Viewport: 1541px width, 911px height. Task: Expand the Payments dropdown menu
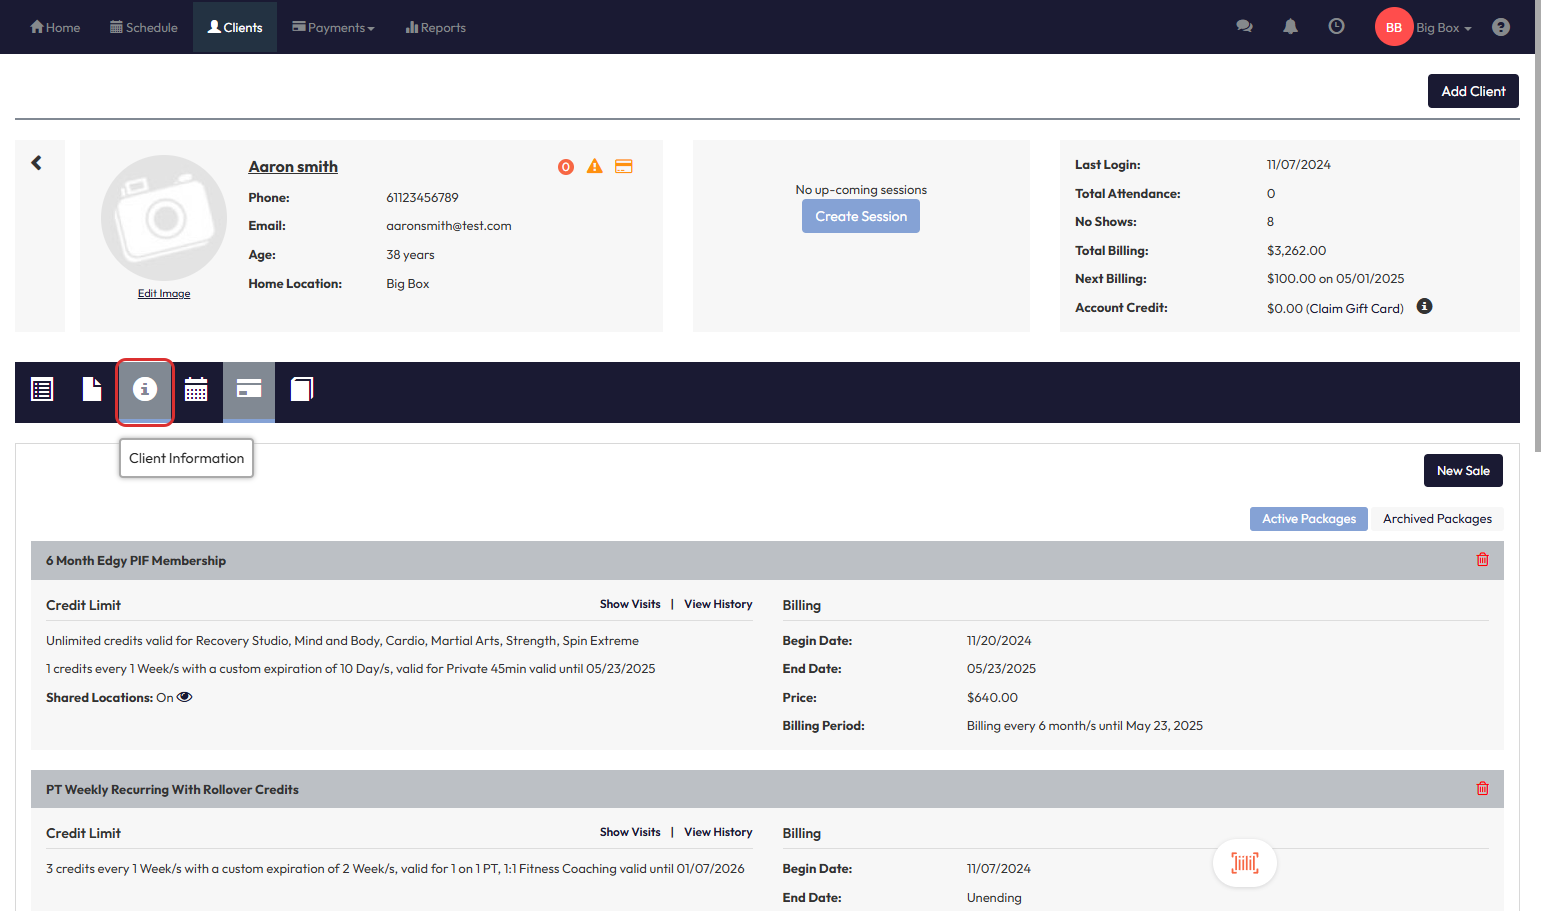333,28
